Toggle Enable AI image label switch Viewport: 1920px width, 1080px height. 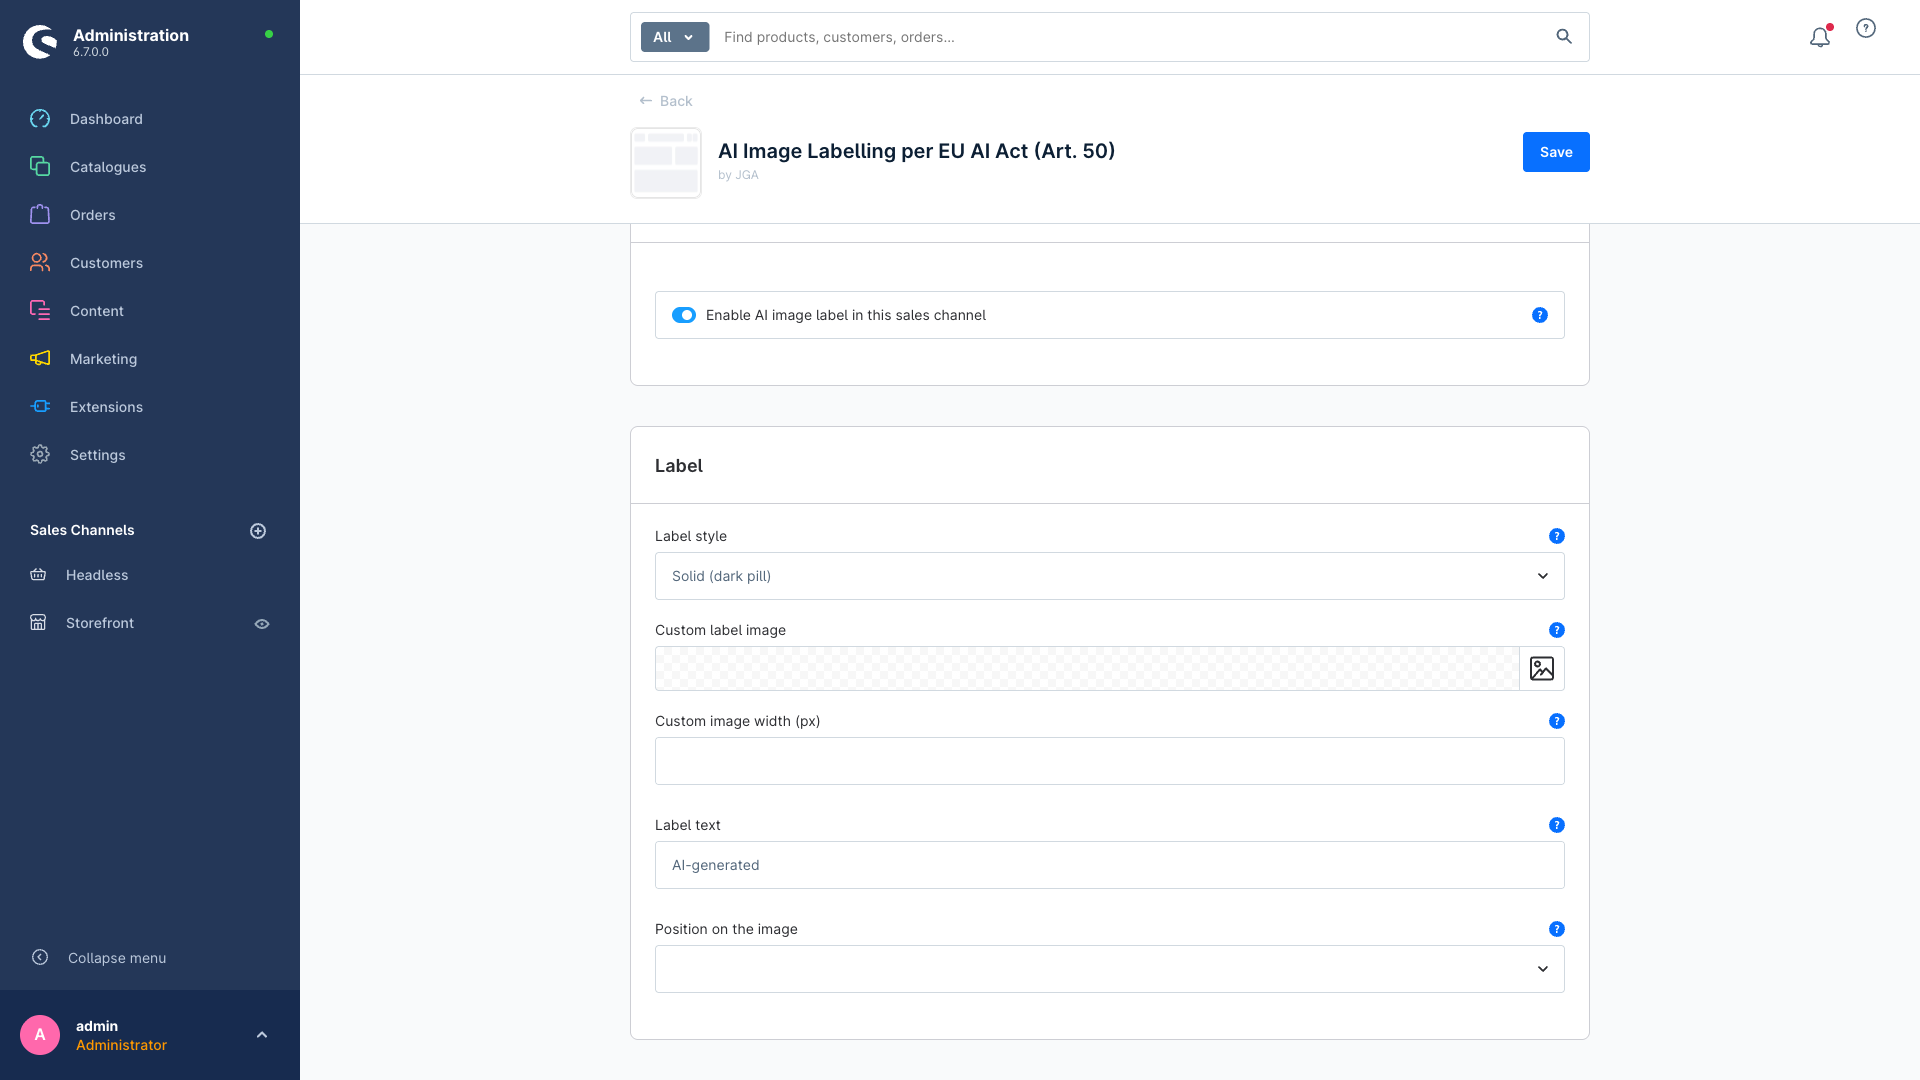point(684,315)
